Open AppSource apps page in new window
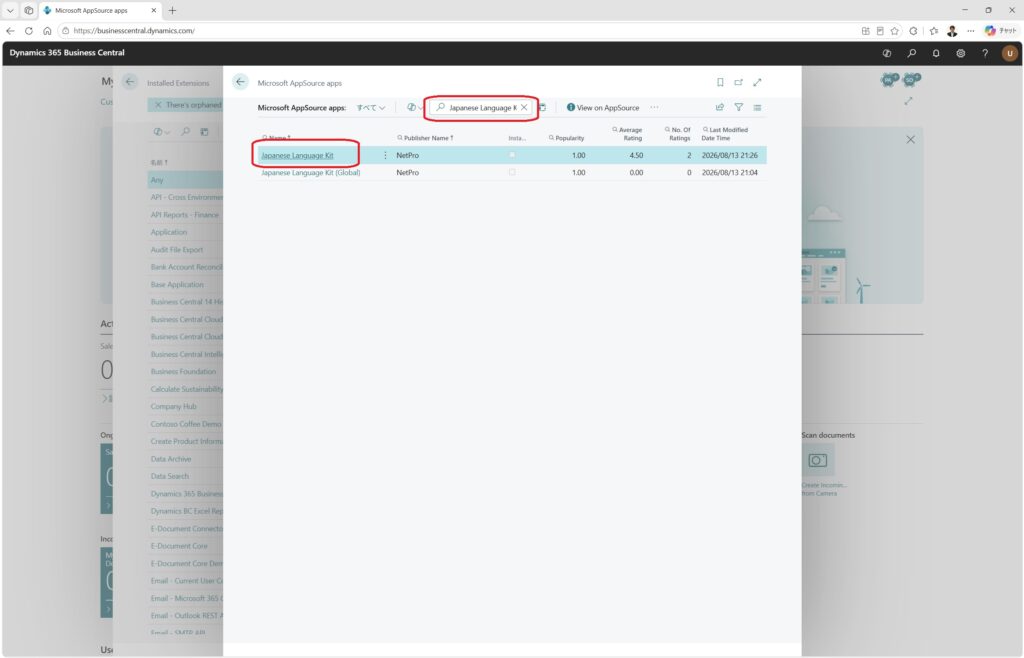1024x658 pixels. click(739, 82)
